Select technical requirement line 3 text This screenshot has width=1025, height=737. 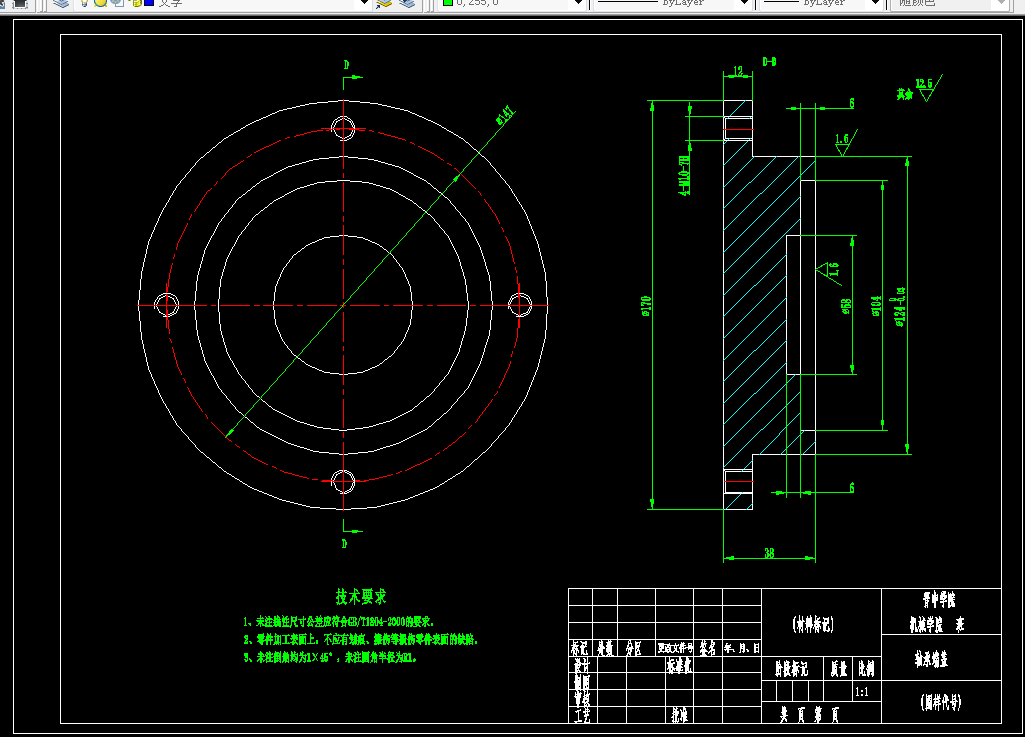(x=330, y=657)
